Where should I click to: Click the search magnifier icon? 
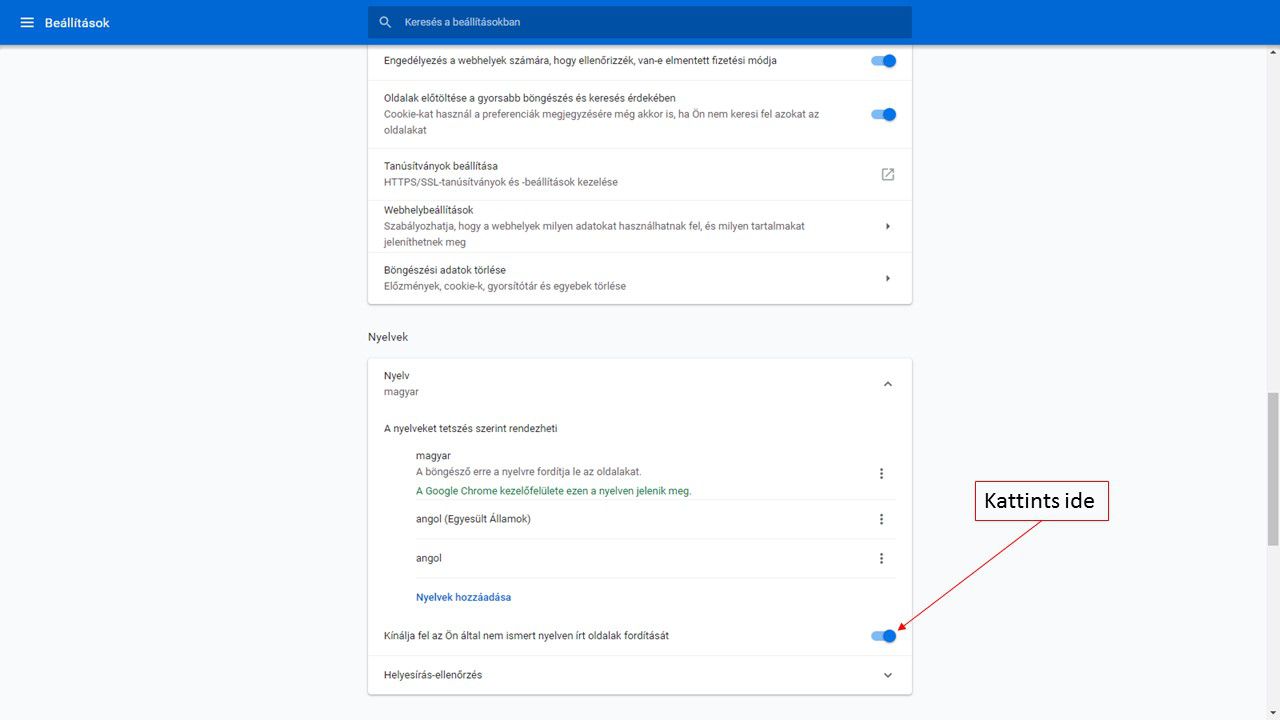(x=386, y=22)
